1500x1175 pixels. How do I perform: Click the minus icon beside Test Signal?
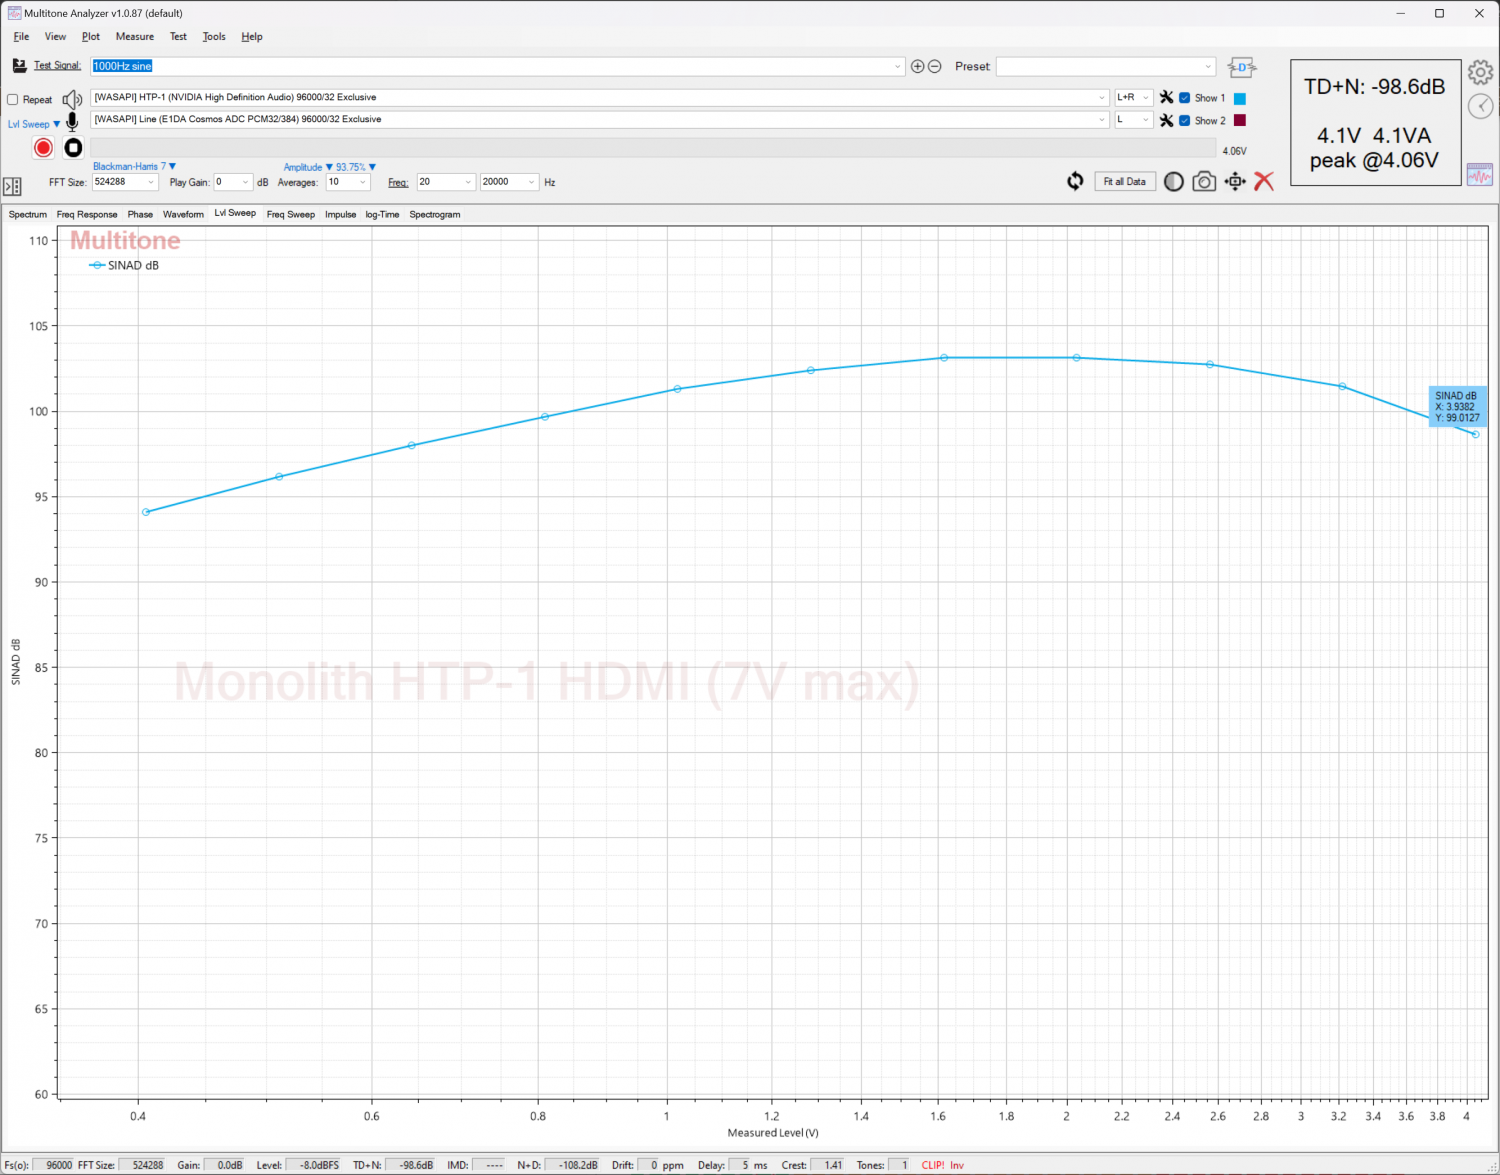(935, 67)
